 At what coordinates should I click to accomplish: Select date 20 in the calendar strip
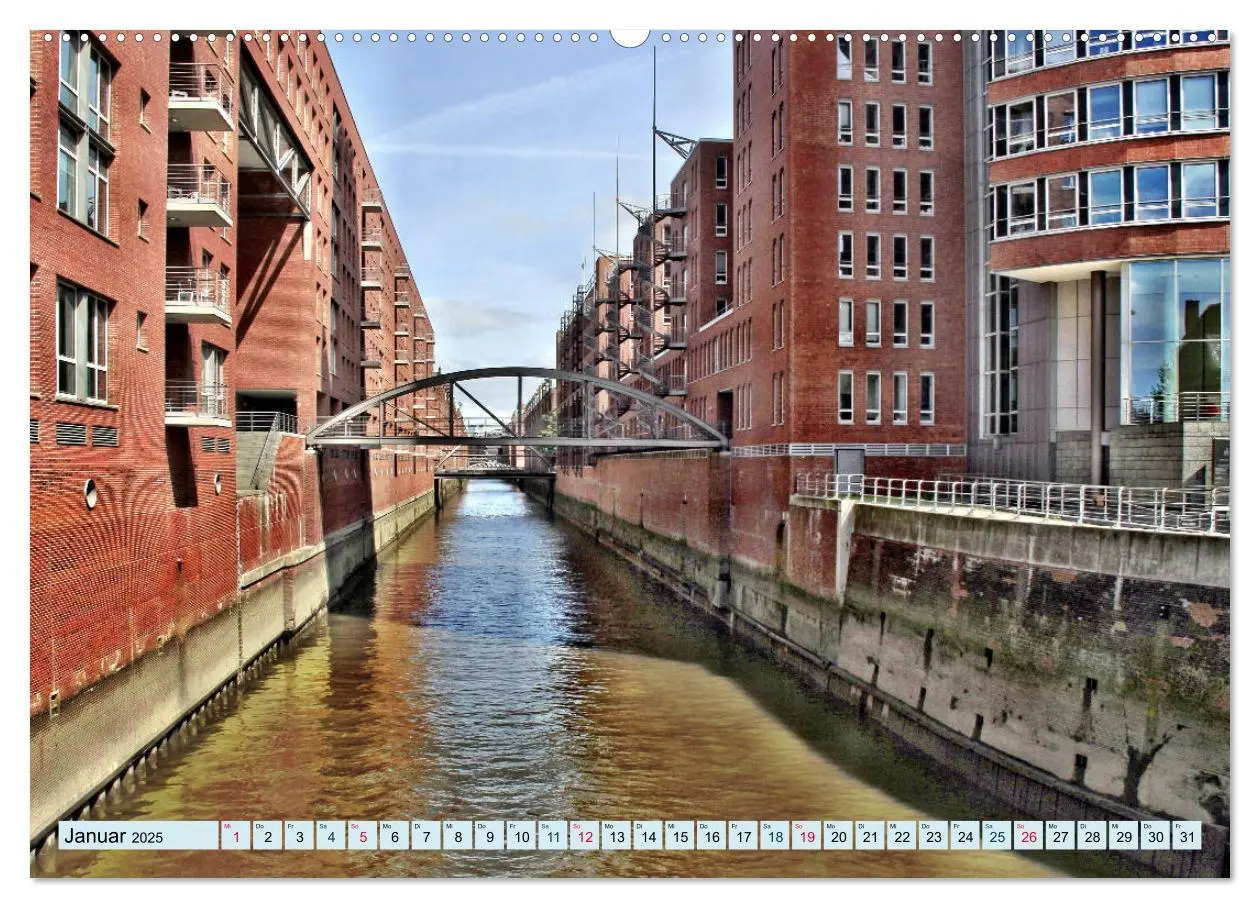[839, 836]
